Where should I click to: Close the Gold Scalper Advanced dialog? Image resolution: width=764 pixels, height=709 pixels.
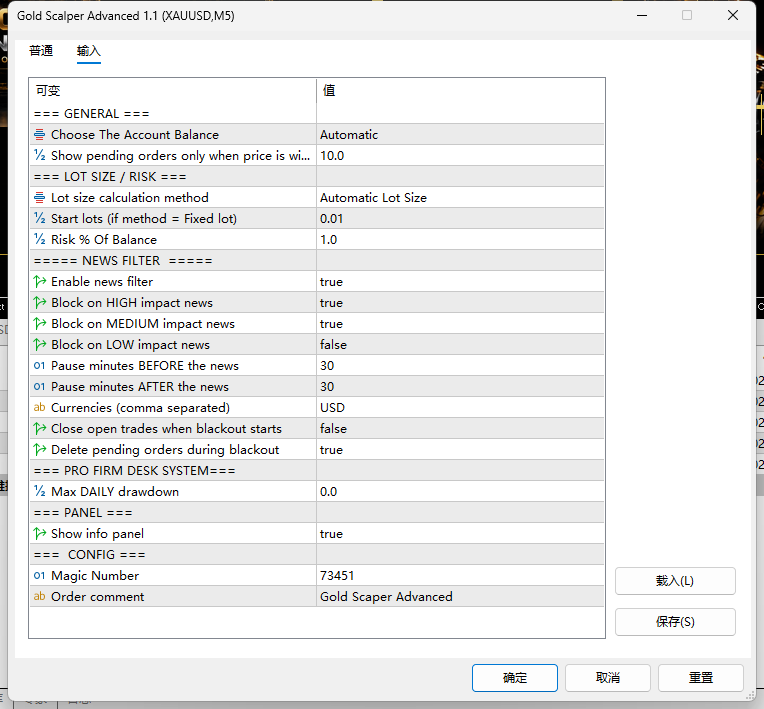(x=733, y=15)
